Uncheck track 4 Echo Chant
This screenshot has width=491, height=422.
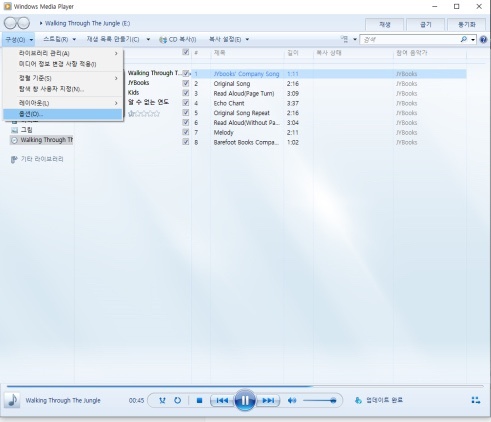(x=186, y=103)
